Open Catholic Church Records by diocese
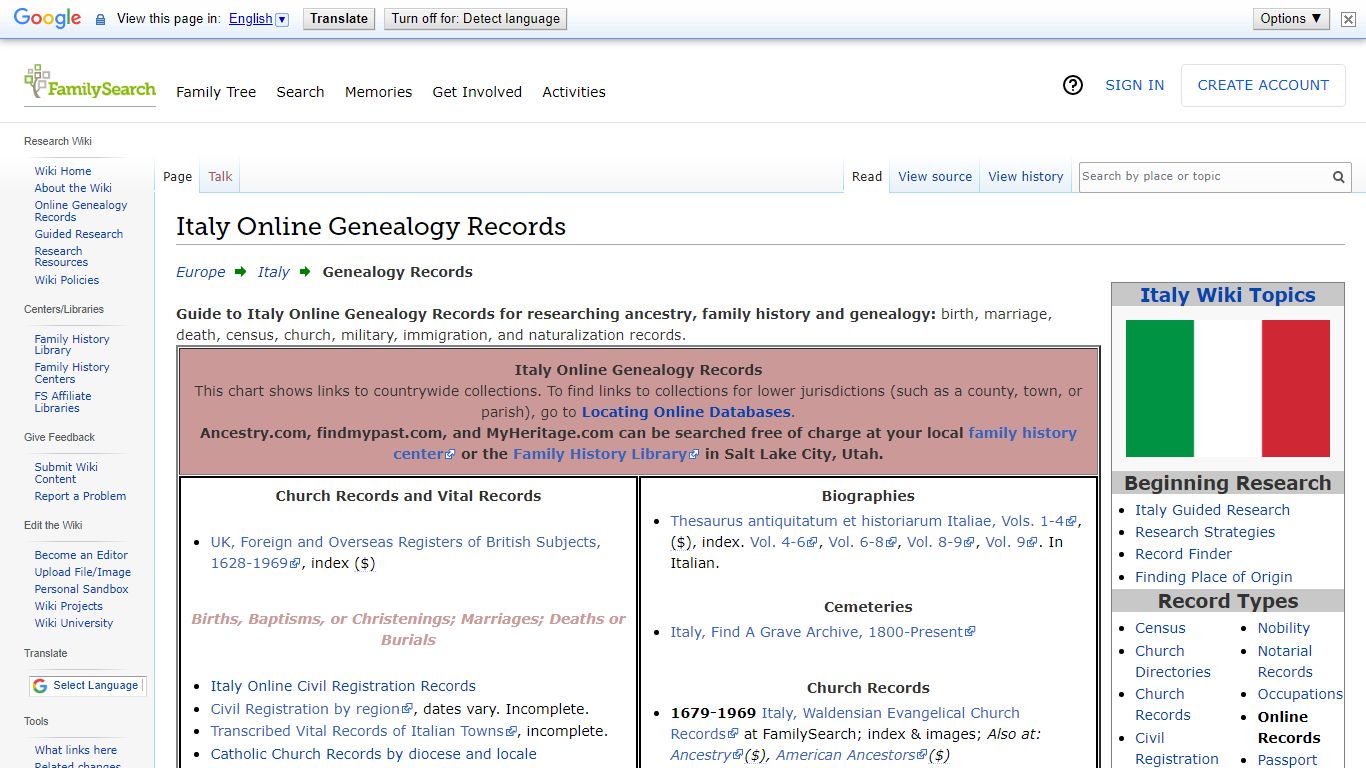The width and height of the screenshot is (1366, 768). pyautogui.click(x=374, y=754)
